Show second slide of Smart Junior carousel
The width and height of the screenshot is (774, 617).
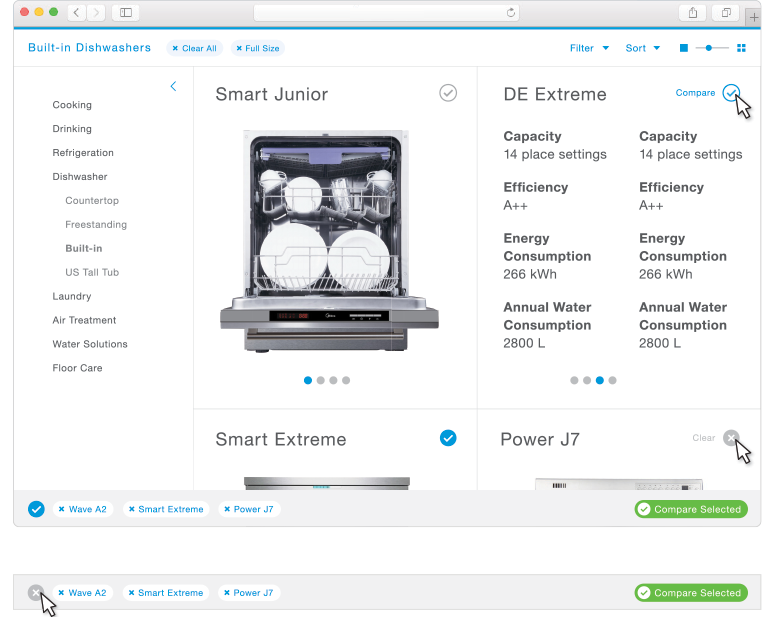(320, 380)
